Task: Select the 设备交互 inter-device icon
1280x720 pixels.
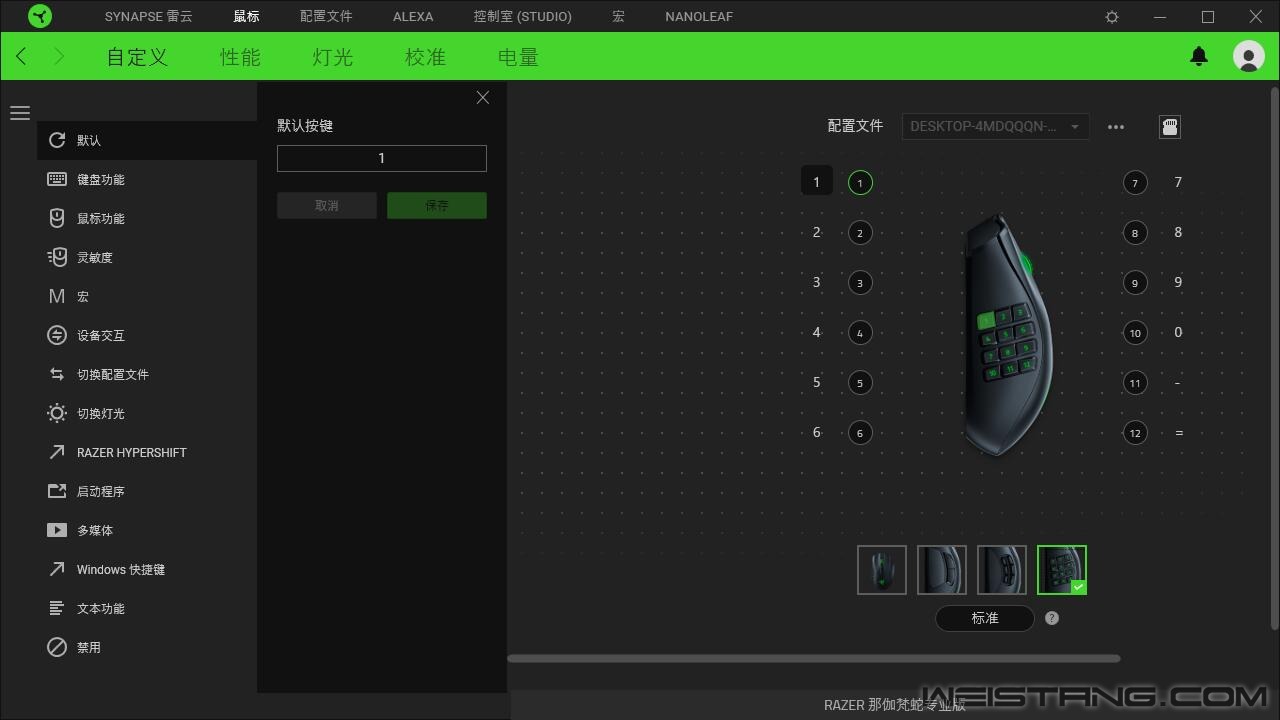Action: tap(57, 335)
